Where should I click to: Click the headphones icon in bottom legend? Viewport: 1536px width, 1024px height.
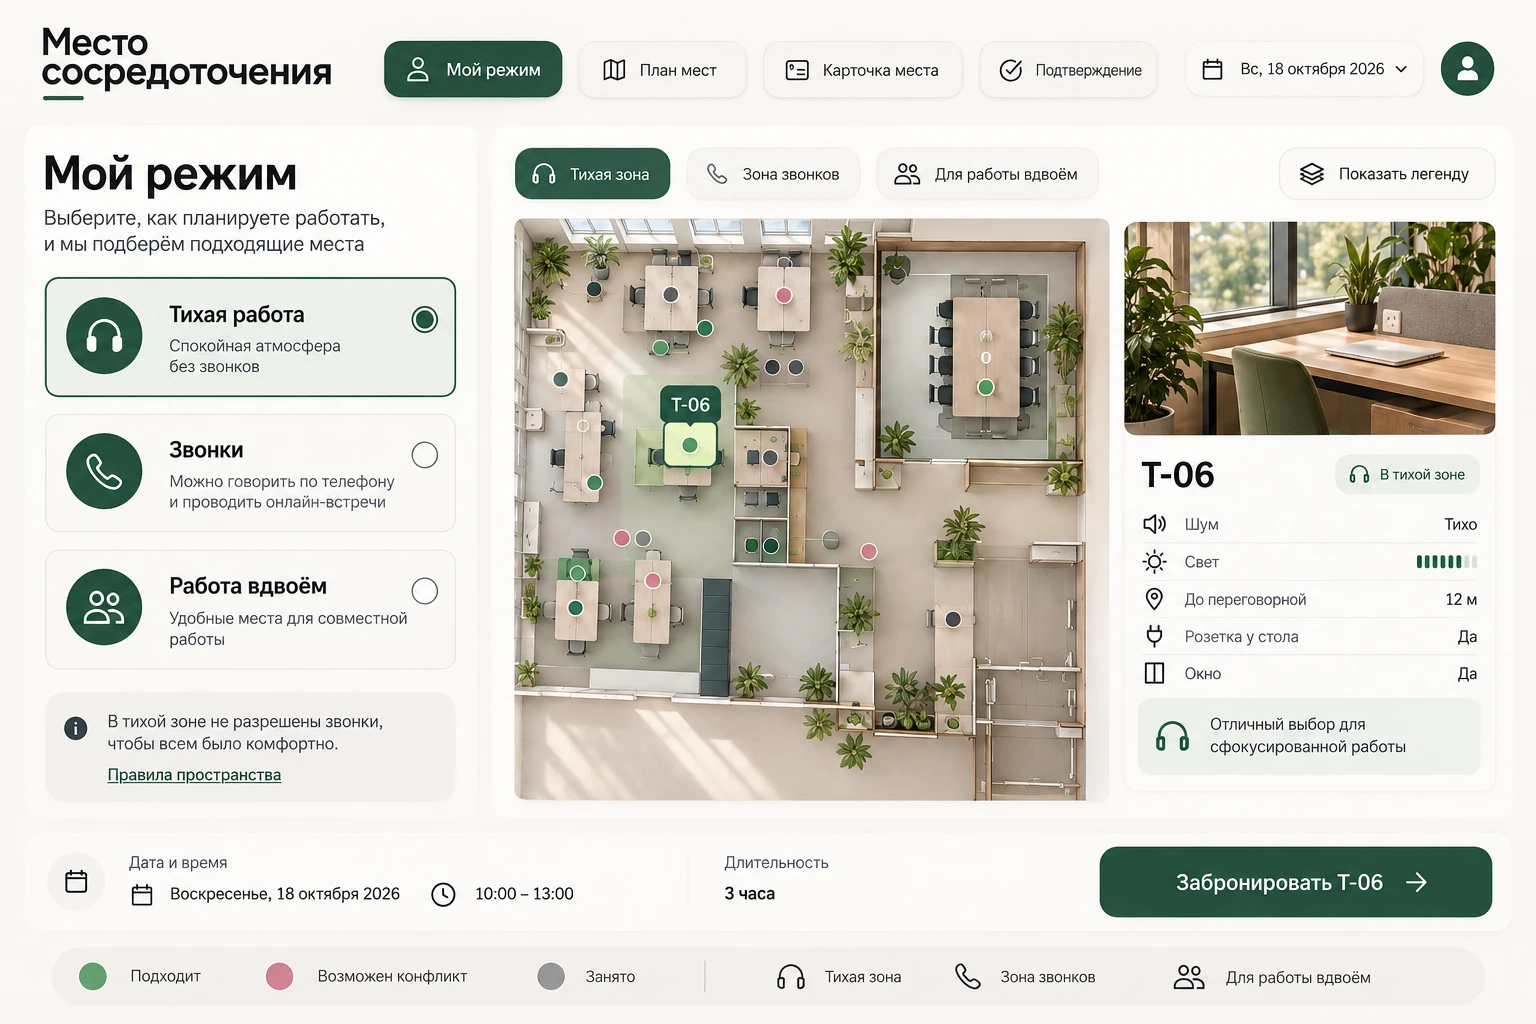(x=791, y=977)
